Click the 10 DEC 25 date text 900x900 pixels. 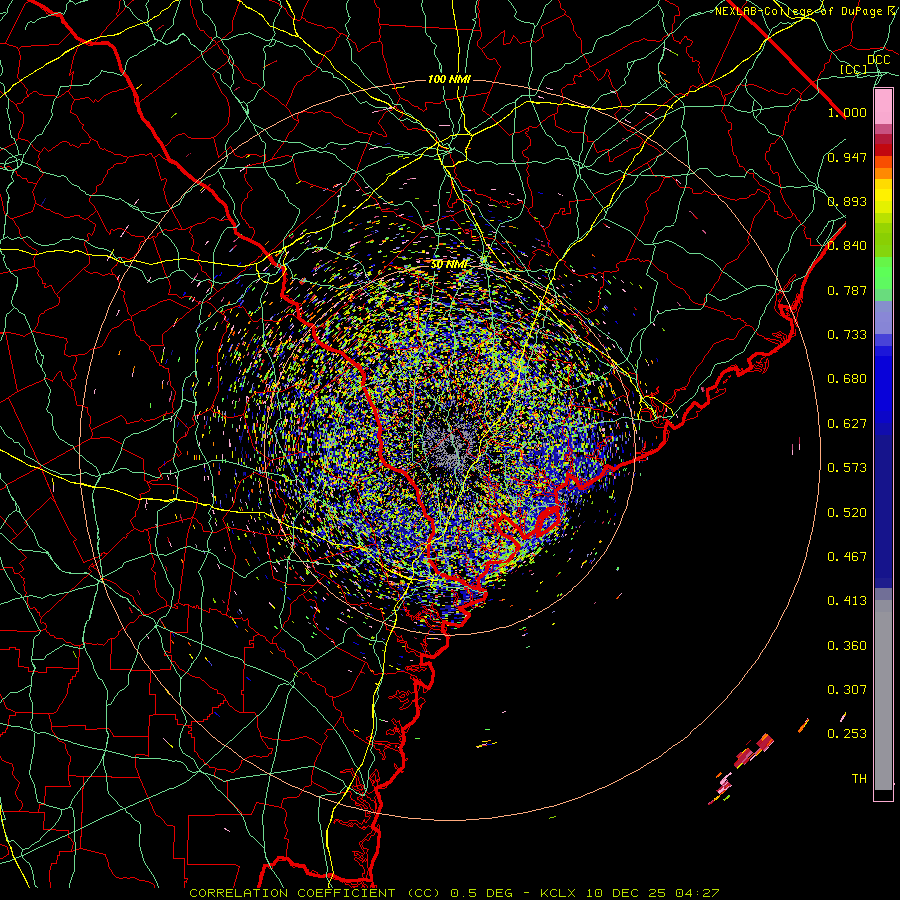[x=626, y=893]
